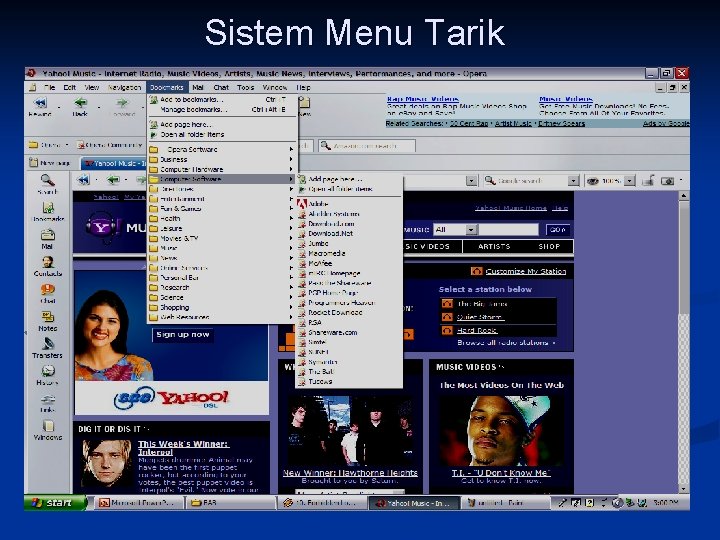Viewport: 720px width, 540px height.
Task: Click the headphone icon beside Quiet Storm
Action: tap(447, 317)
